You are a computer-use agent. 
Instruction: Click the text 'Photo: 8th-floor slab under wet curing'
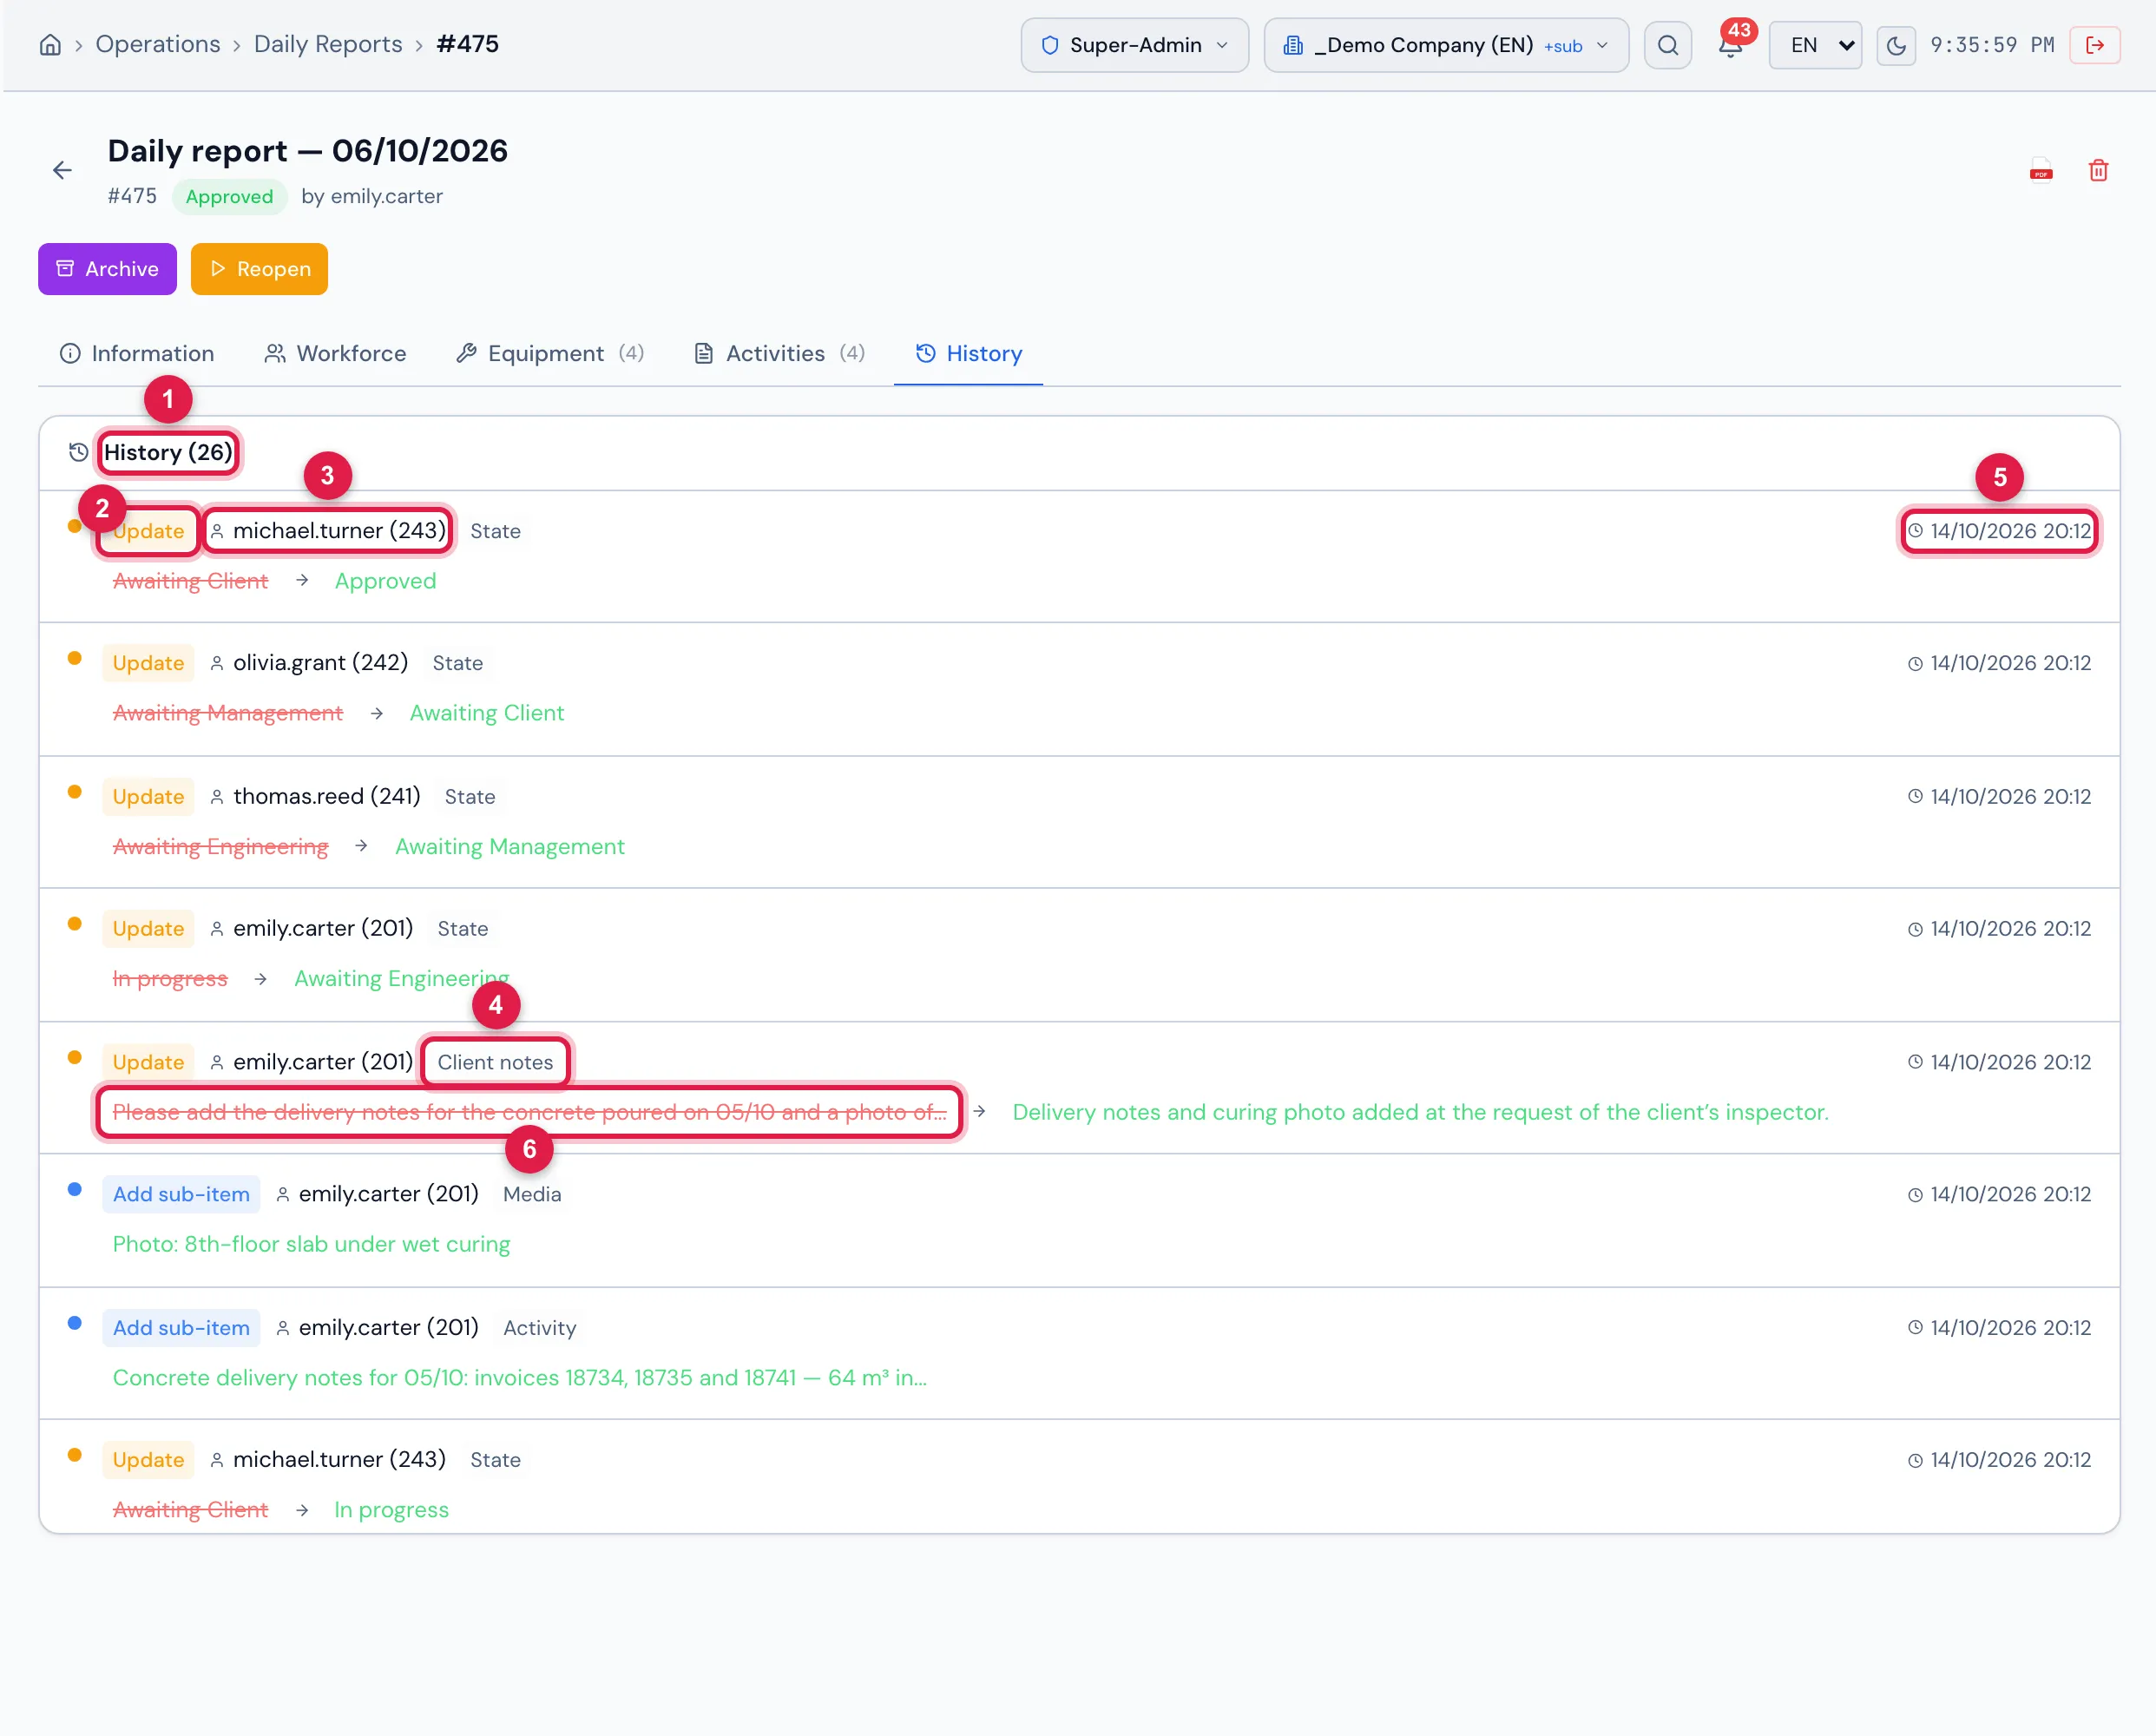[311, 1244]
